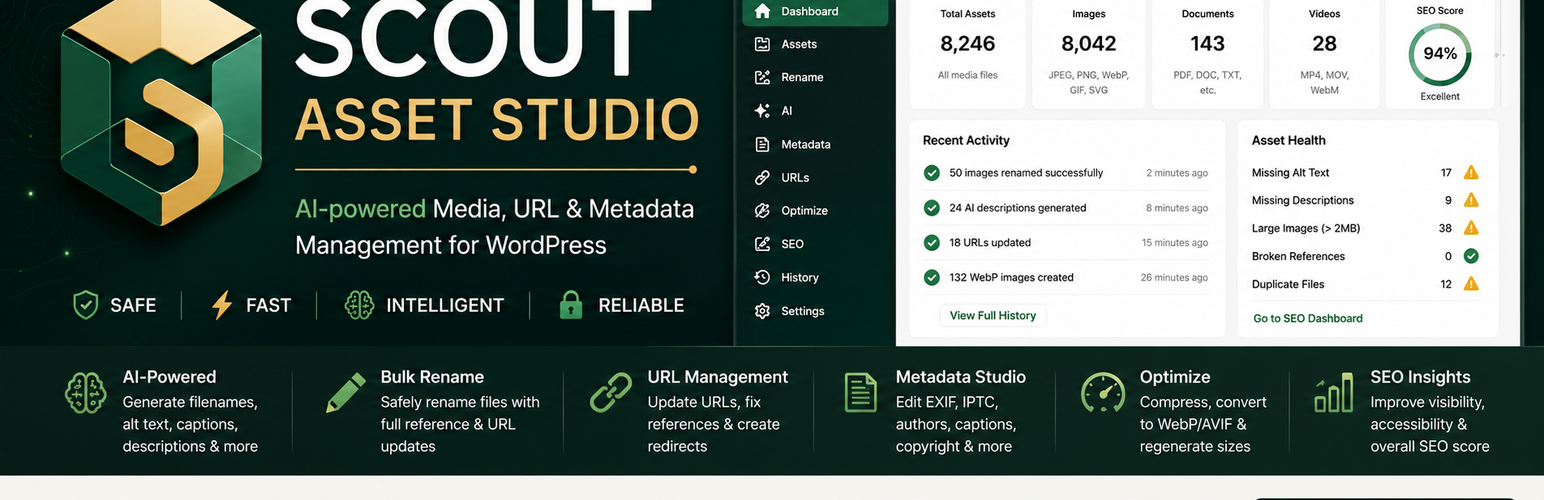Click the INTELLIGENT brain icon
Image resolution: width=1544 pixels, height=500 pixels.
tap(359, 305)
